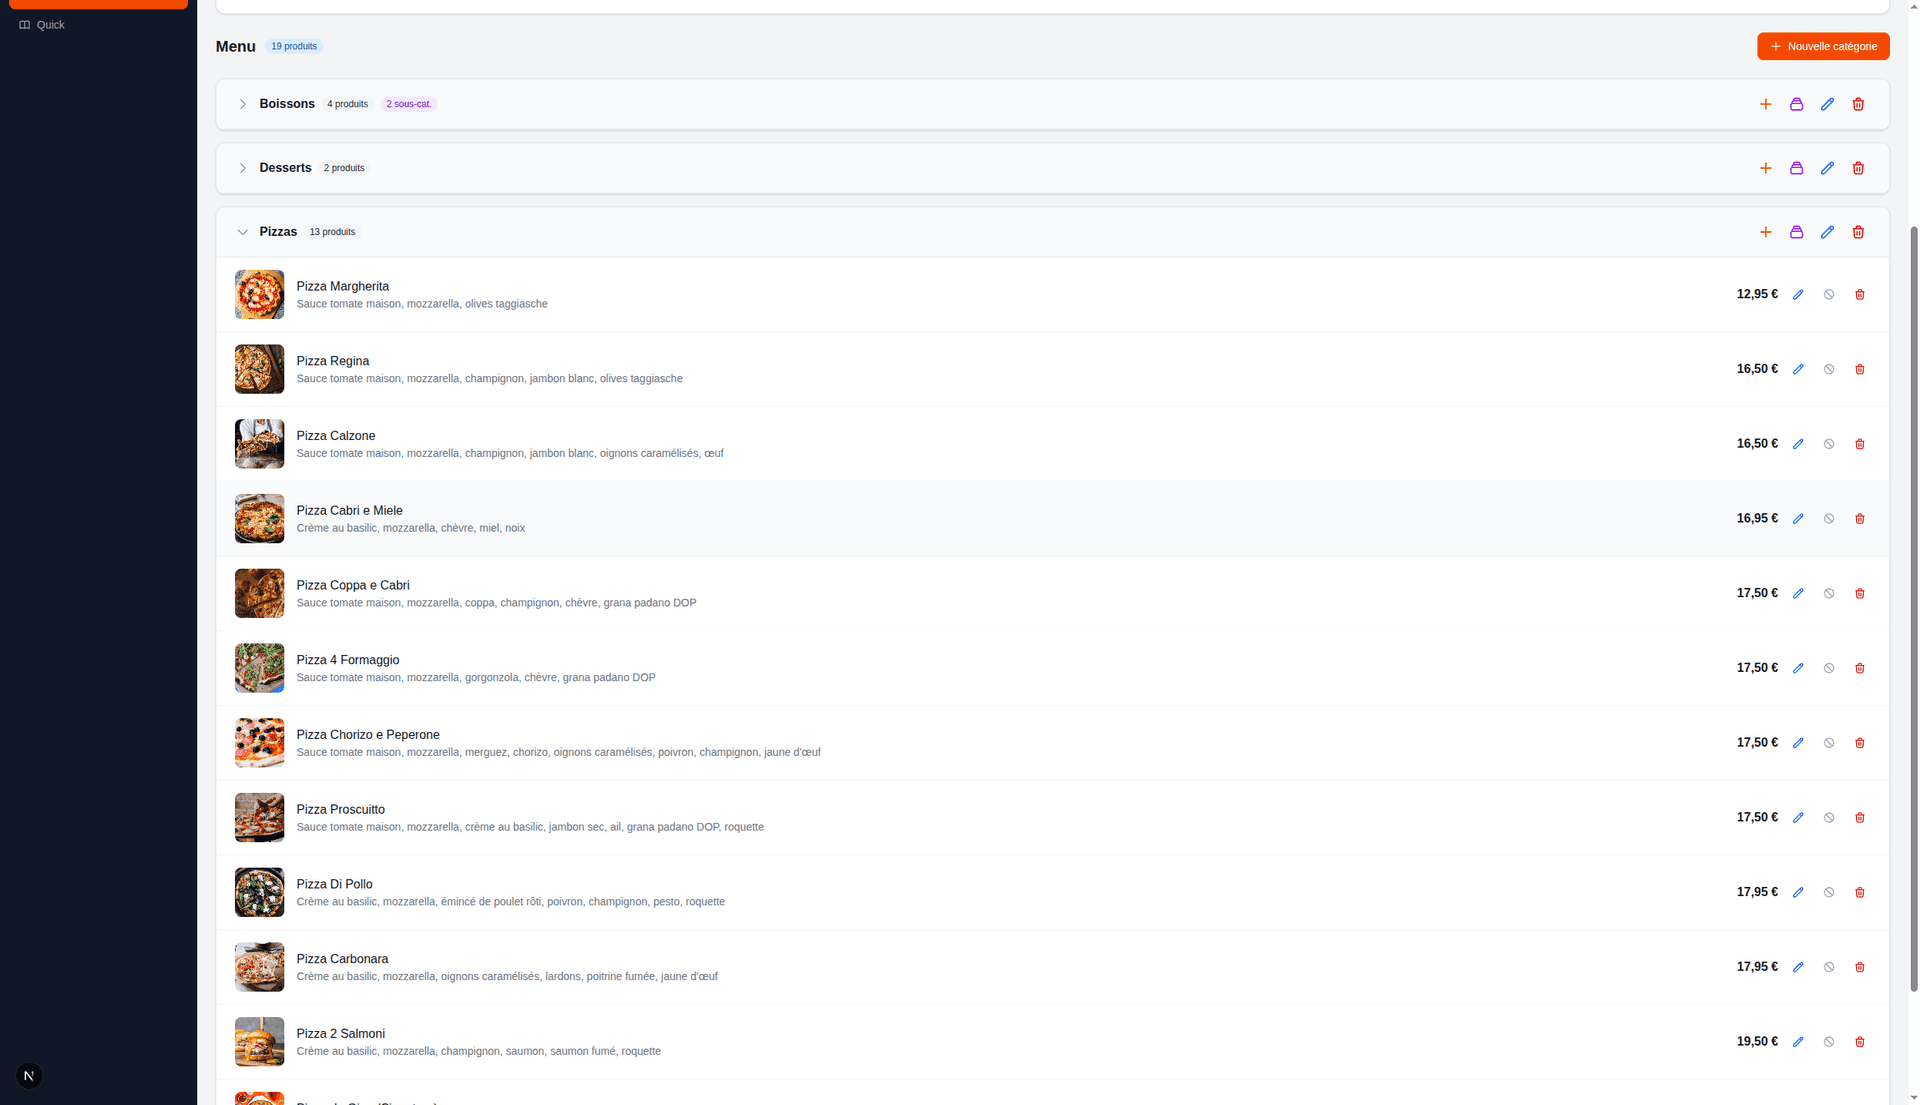Screen dimensions: 1920x1105
Task: Disable availability of Pizza Calzone
Action: pyautogui.click(x=1829, y=444)
